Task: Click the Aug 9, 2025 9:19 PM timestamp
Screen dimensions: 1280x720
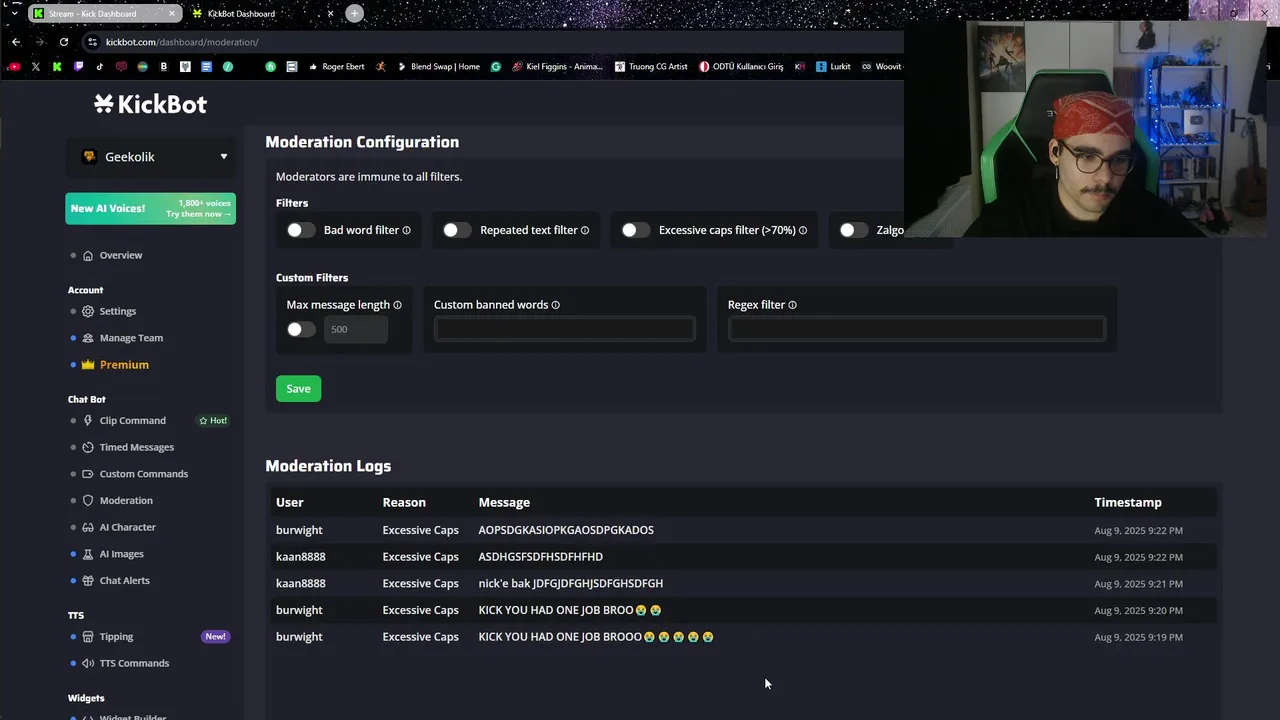Action: (x=1138, y=637)
